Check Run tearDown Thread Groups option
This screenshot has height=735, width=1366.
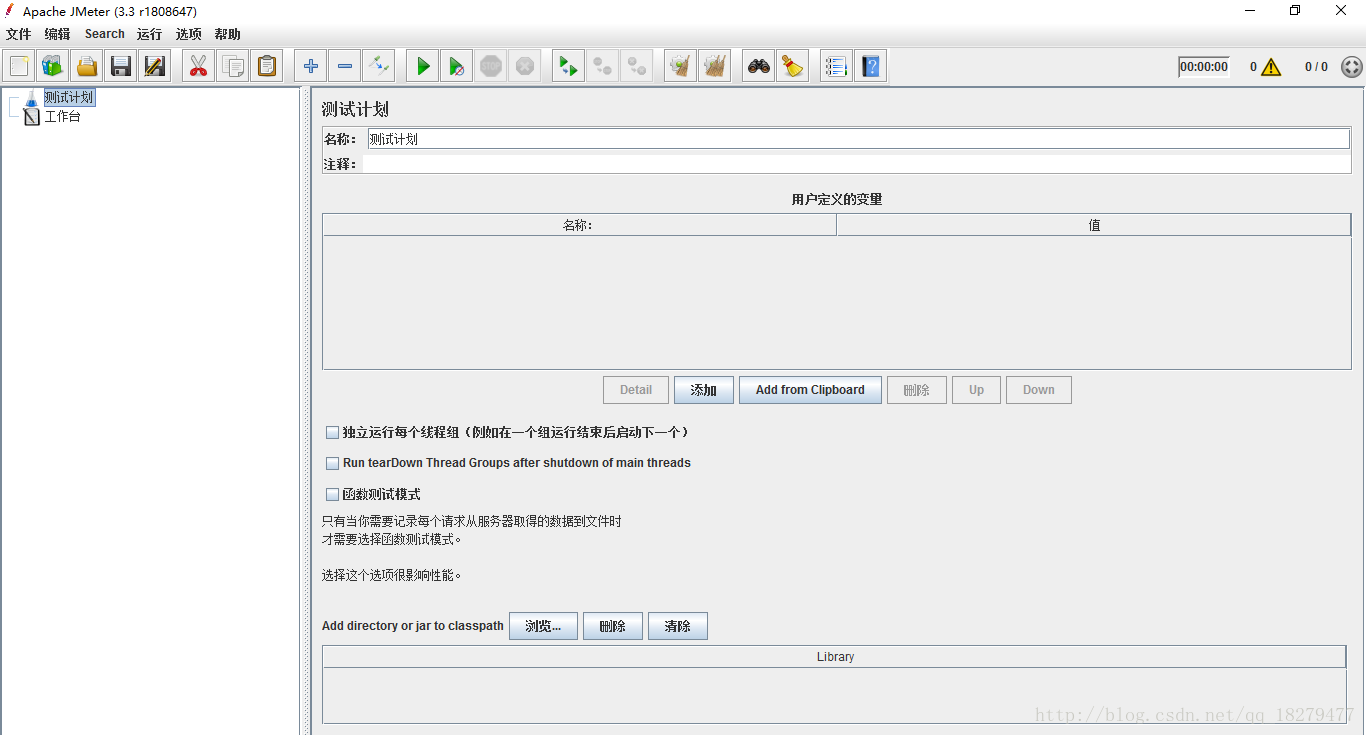(x=333, y=463)
